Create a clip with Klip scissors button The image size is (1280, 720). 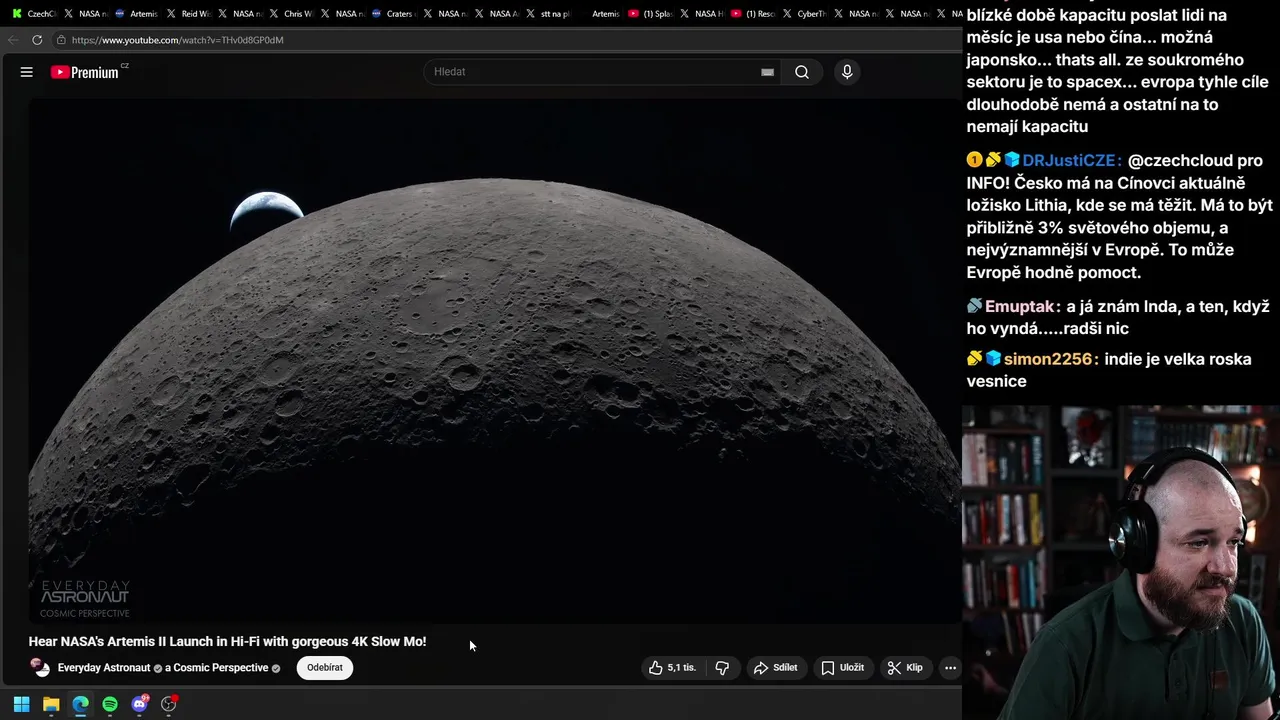click(905, 668)
